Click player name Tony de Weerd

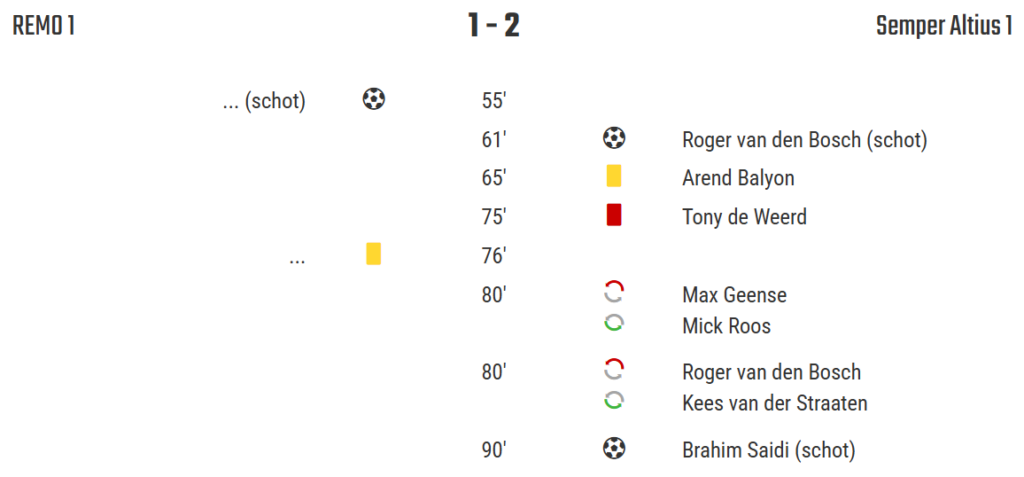point(744,216)
